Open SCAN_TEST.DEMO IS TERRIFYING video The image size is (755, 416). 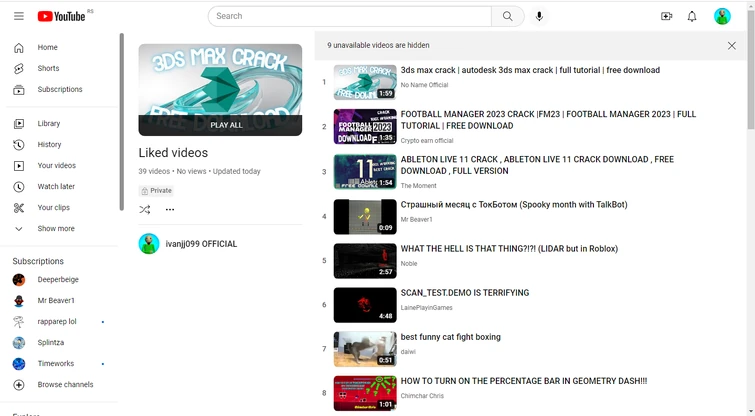point(465,293)
